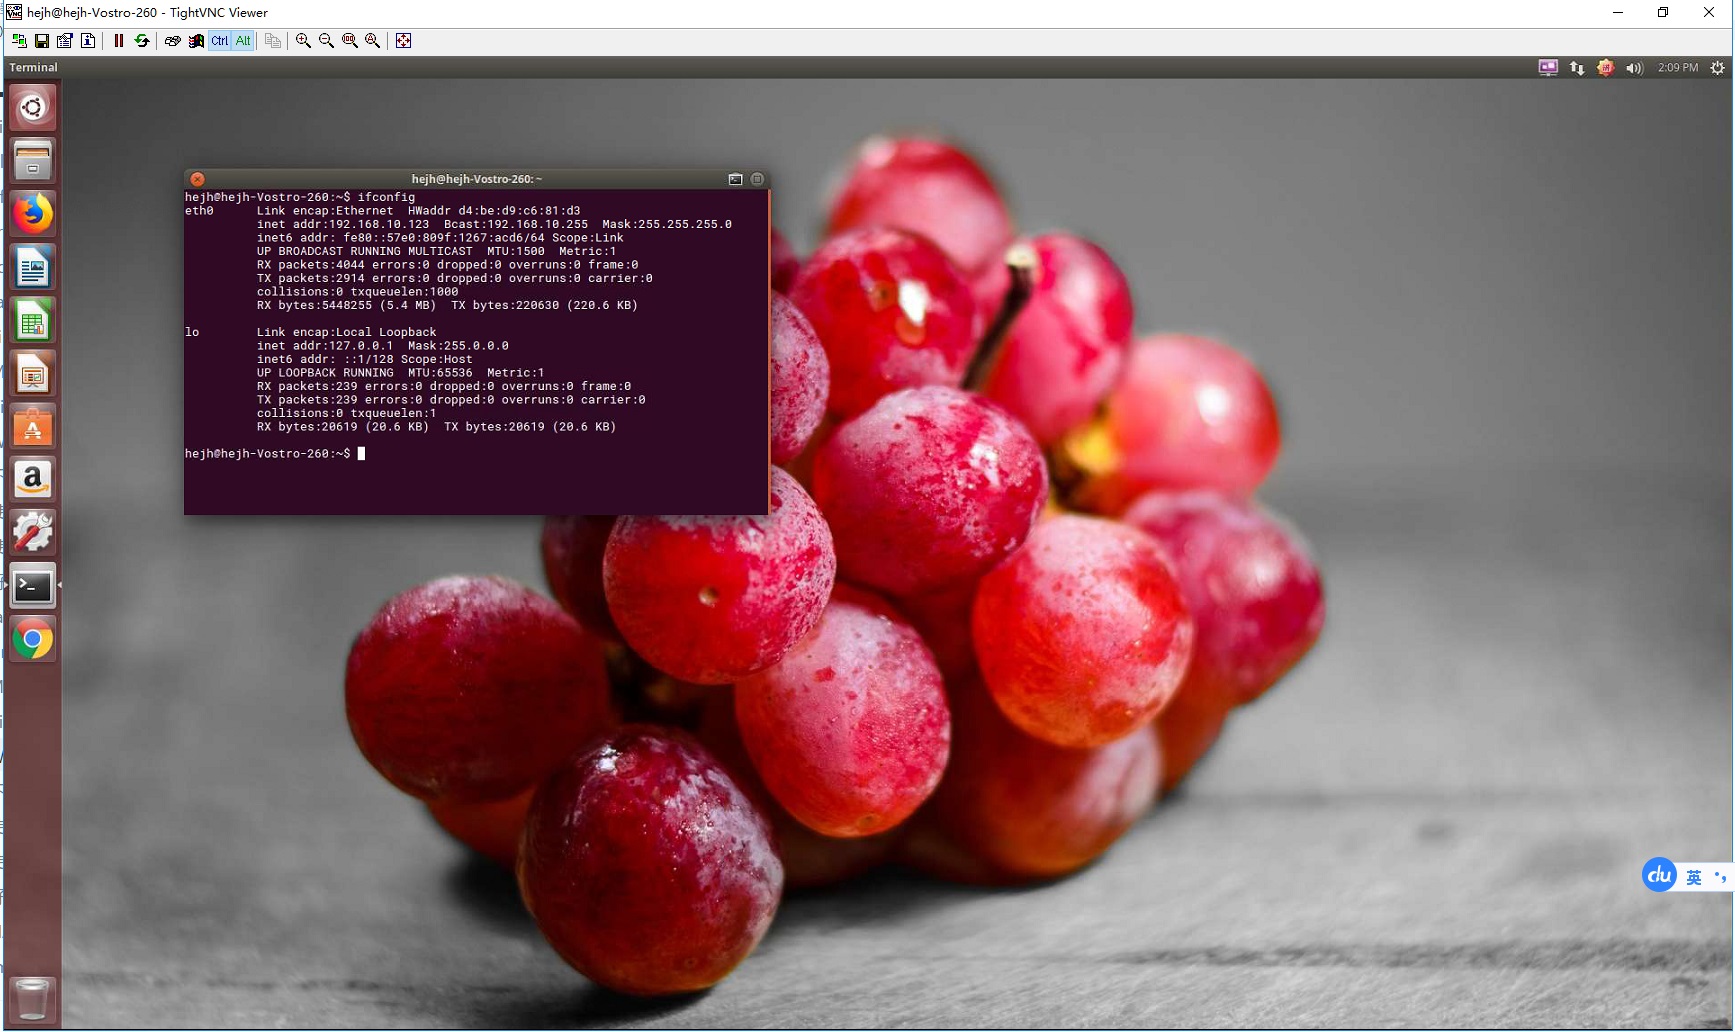Click the Mask:255.255.255.0 text
Viewport: 1735px width, 1032px height.
click(x=667, y=224)
